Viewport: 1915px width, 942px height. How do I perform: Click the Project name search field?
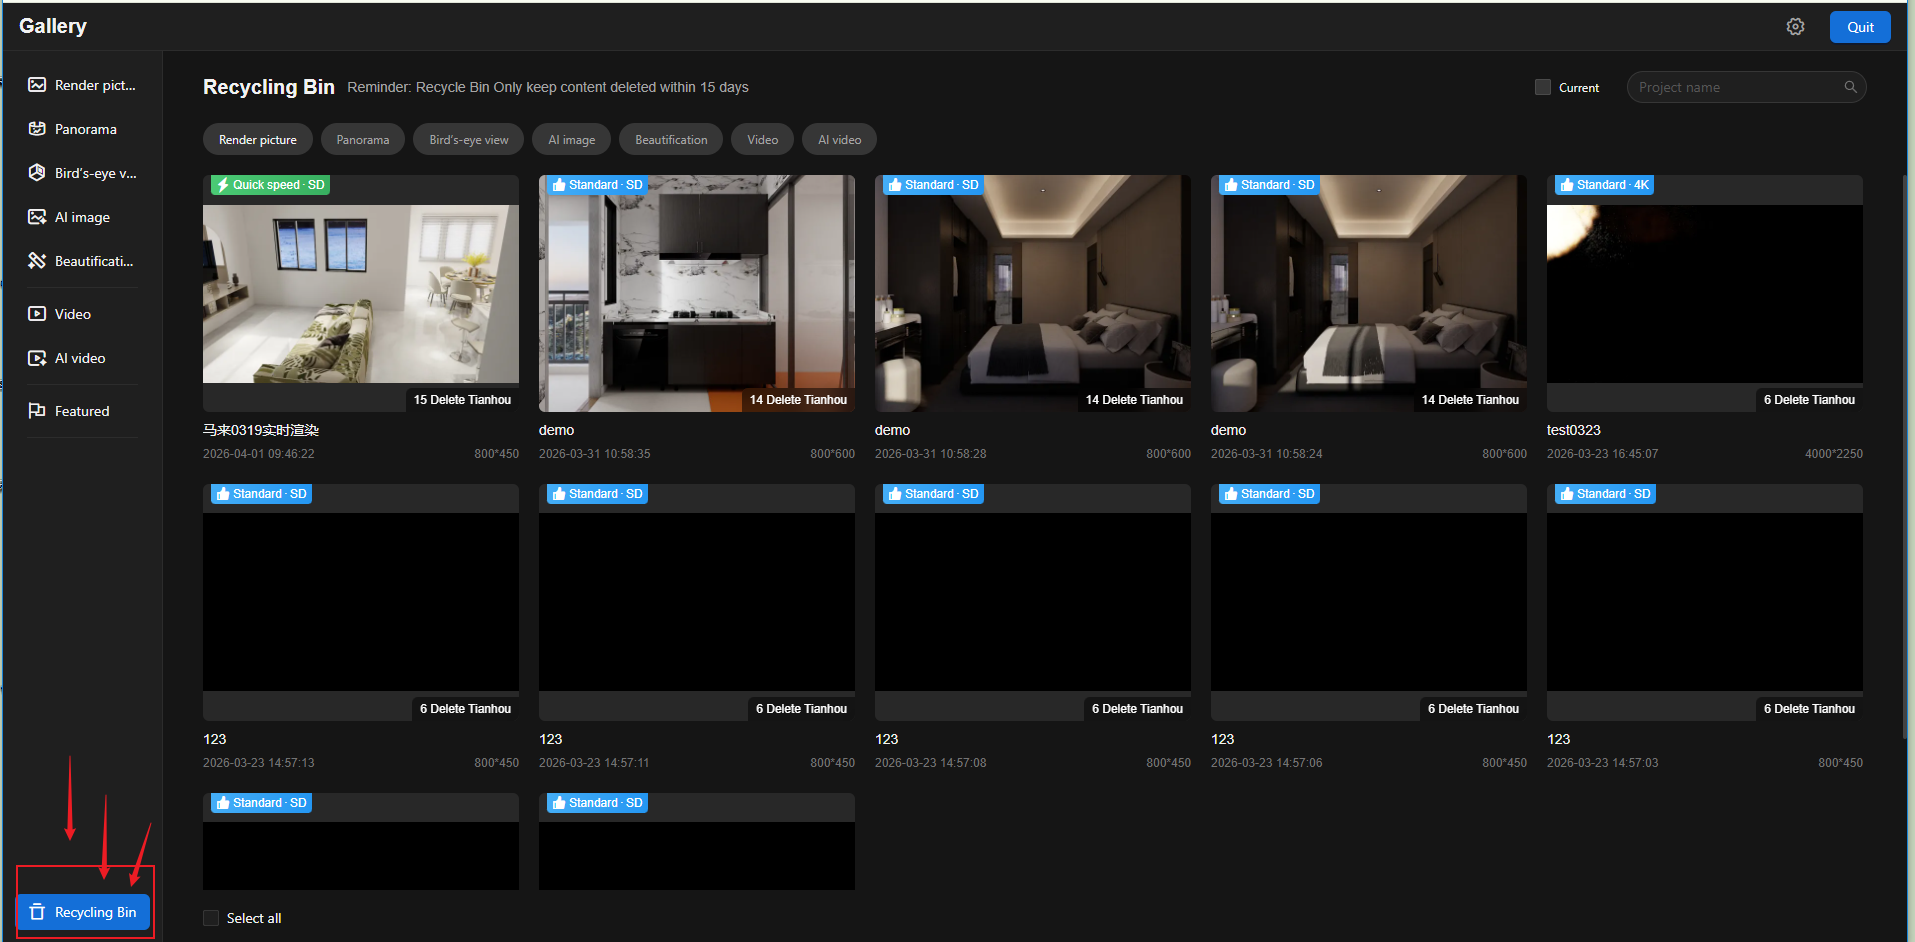(x=1735, y=87)
